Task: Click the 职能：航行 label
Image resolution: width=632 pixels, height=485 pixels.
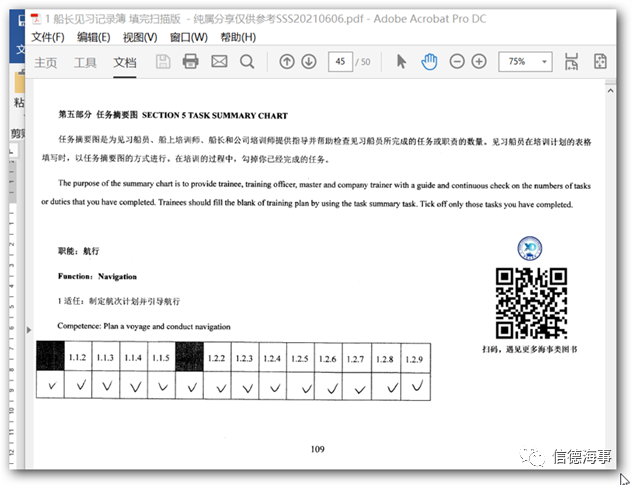Action: [x=79, y=251]
